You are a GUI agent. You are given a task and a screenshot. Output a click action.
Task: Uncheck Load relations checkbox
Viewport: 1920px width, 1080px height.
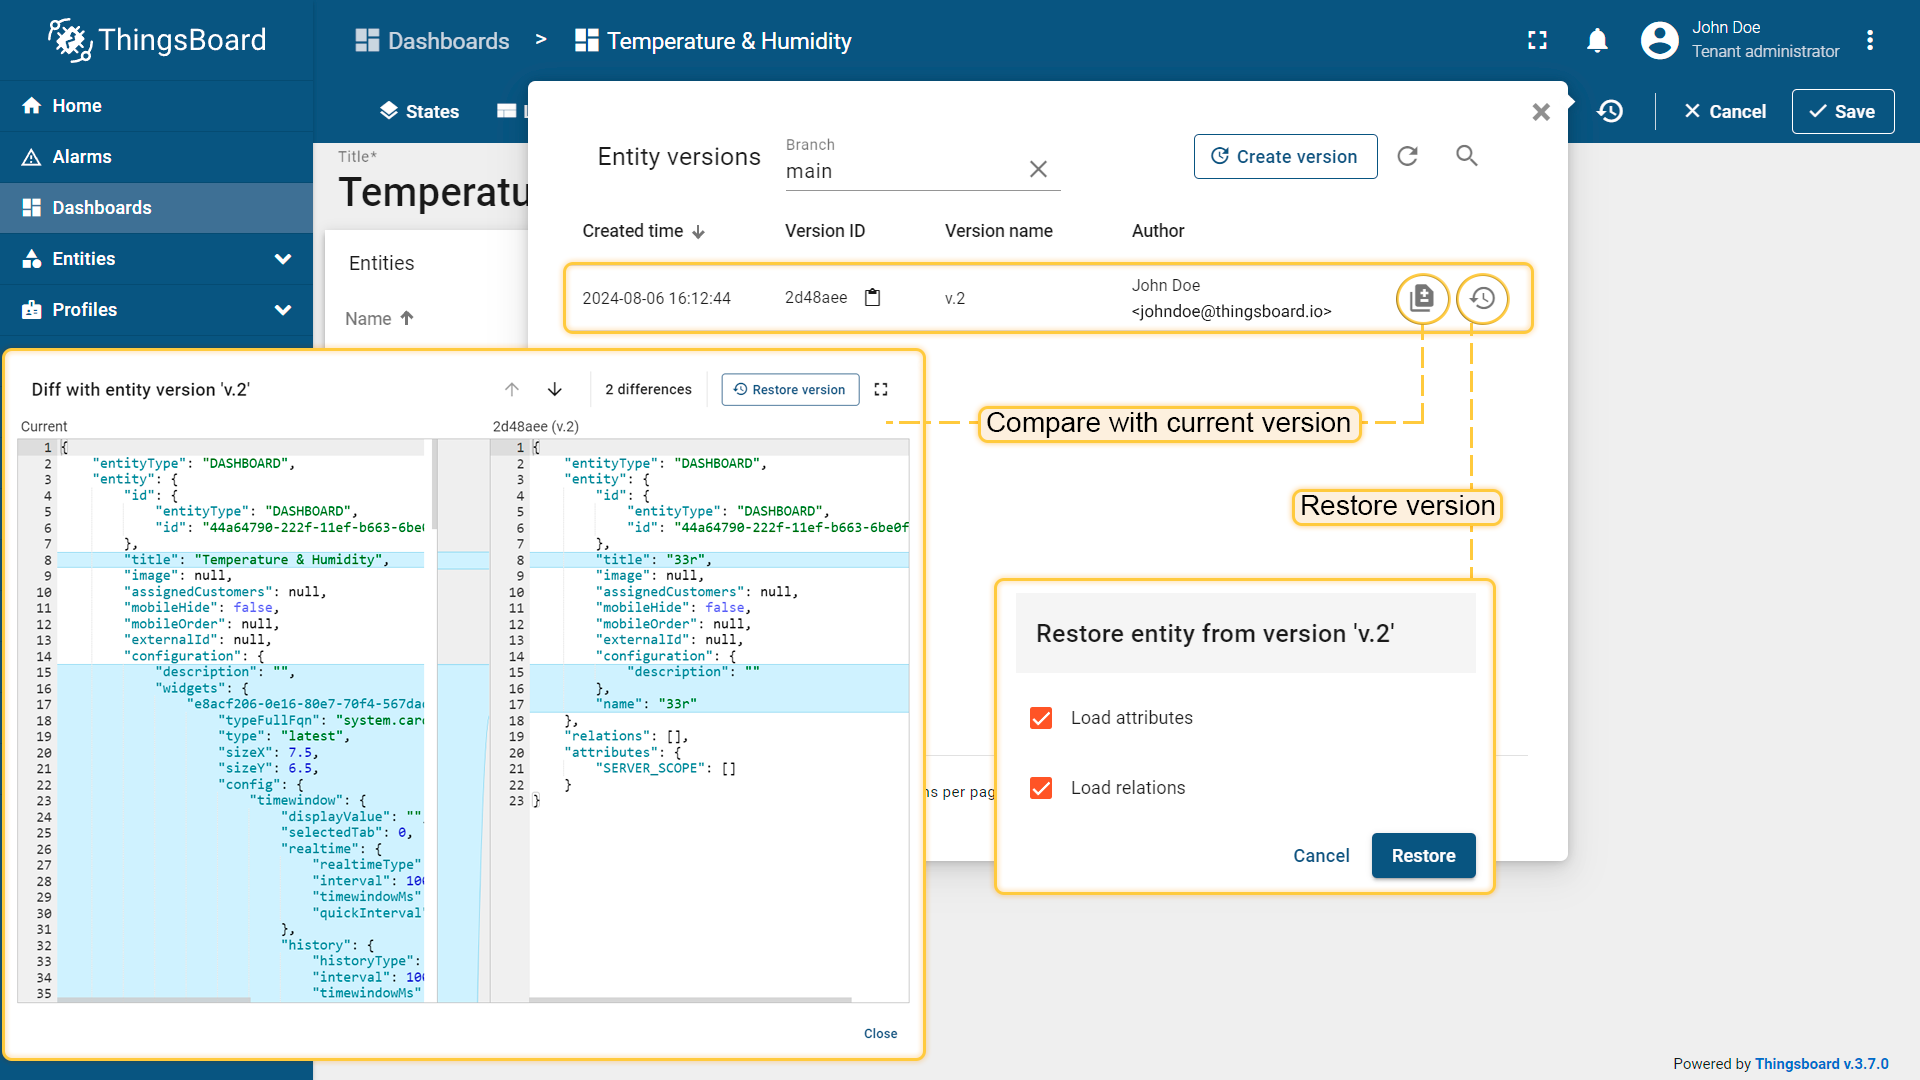pos(1041,788)
